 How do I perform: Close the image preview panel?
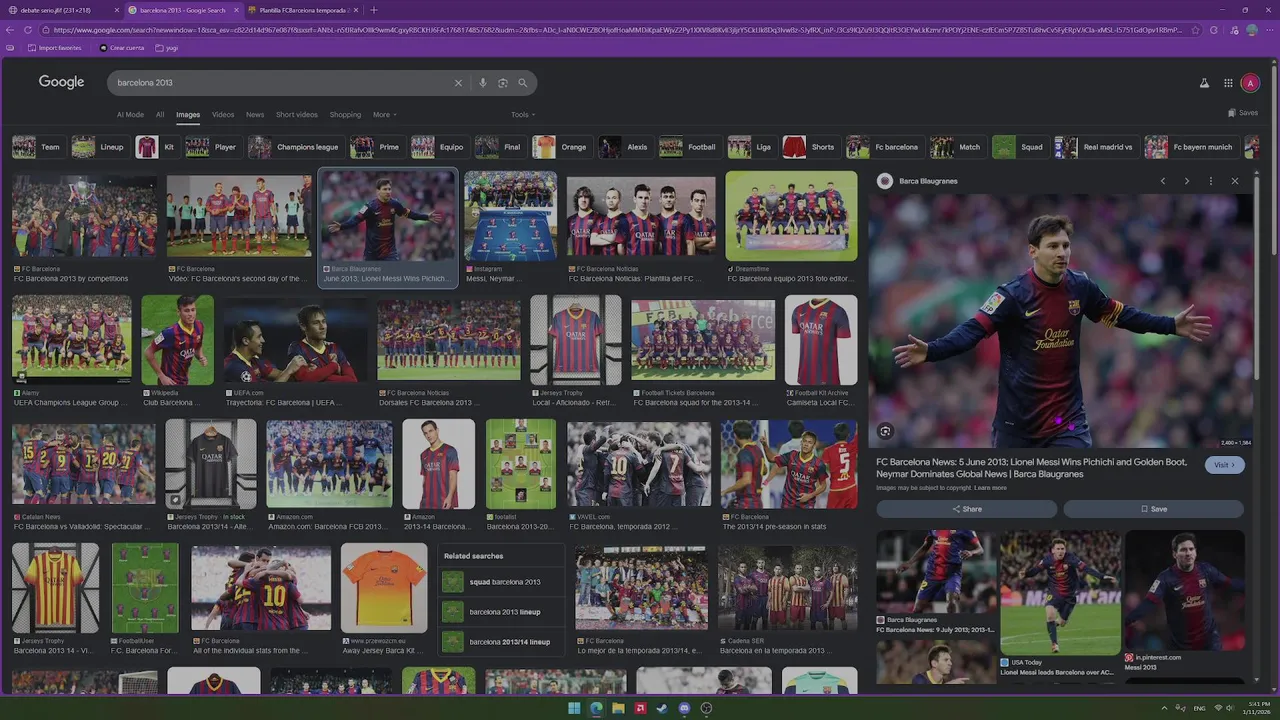coord(1235,181)
